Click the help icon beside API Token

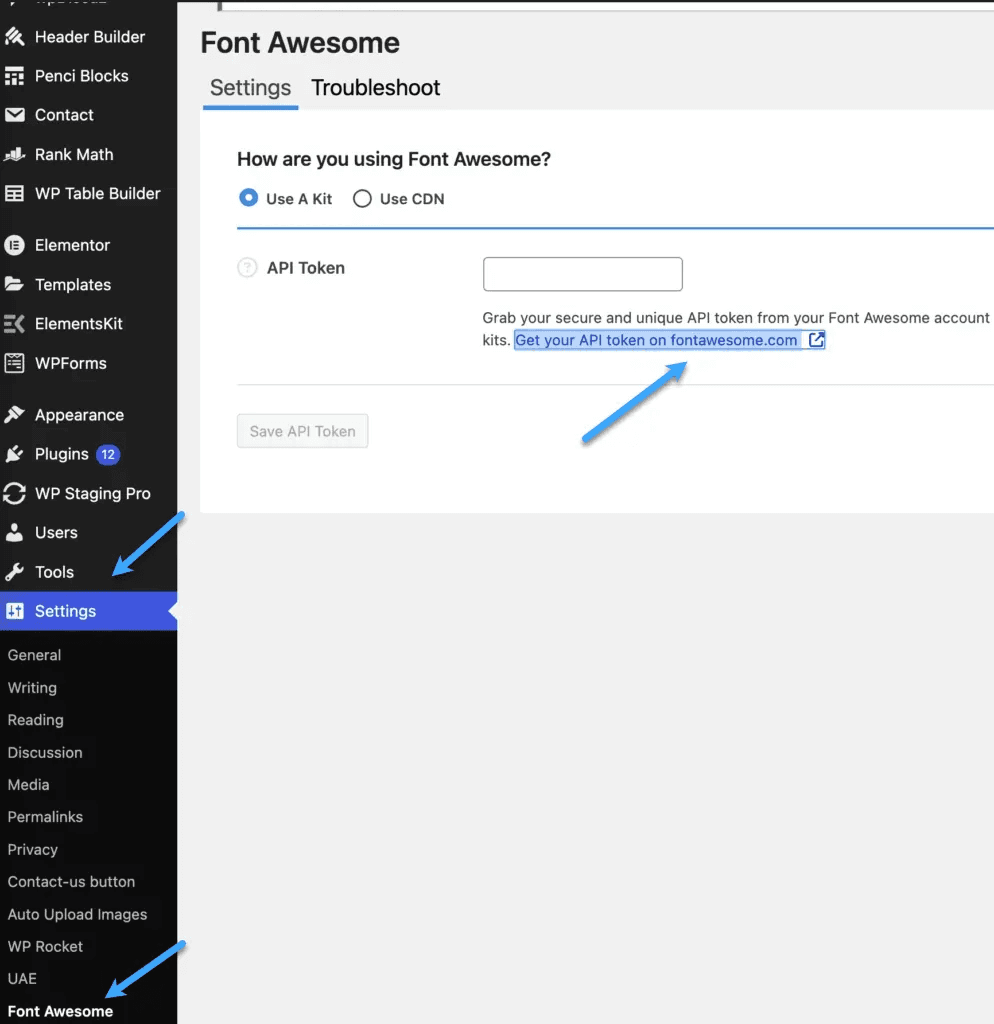tap(247, 268)
